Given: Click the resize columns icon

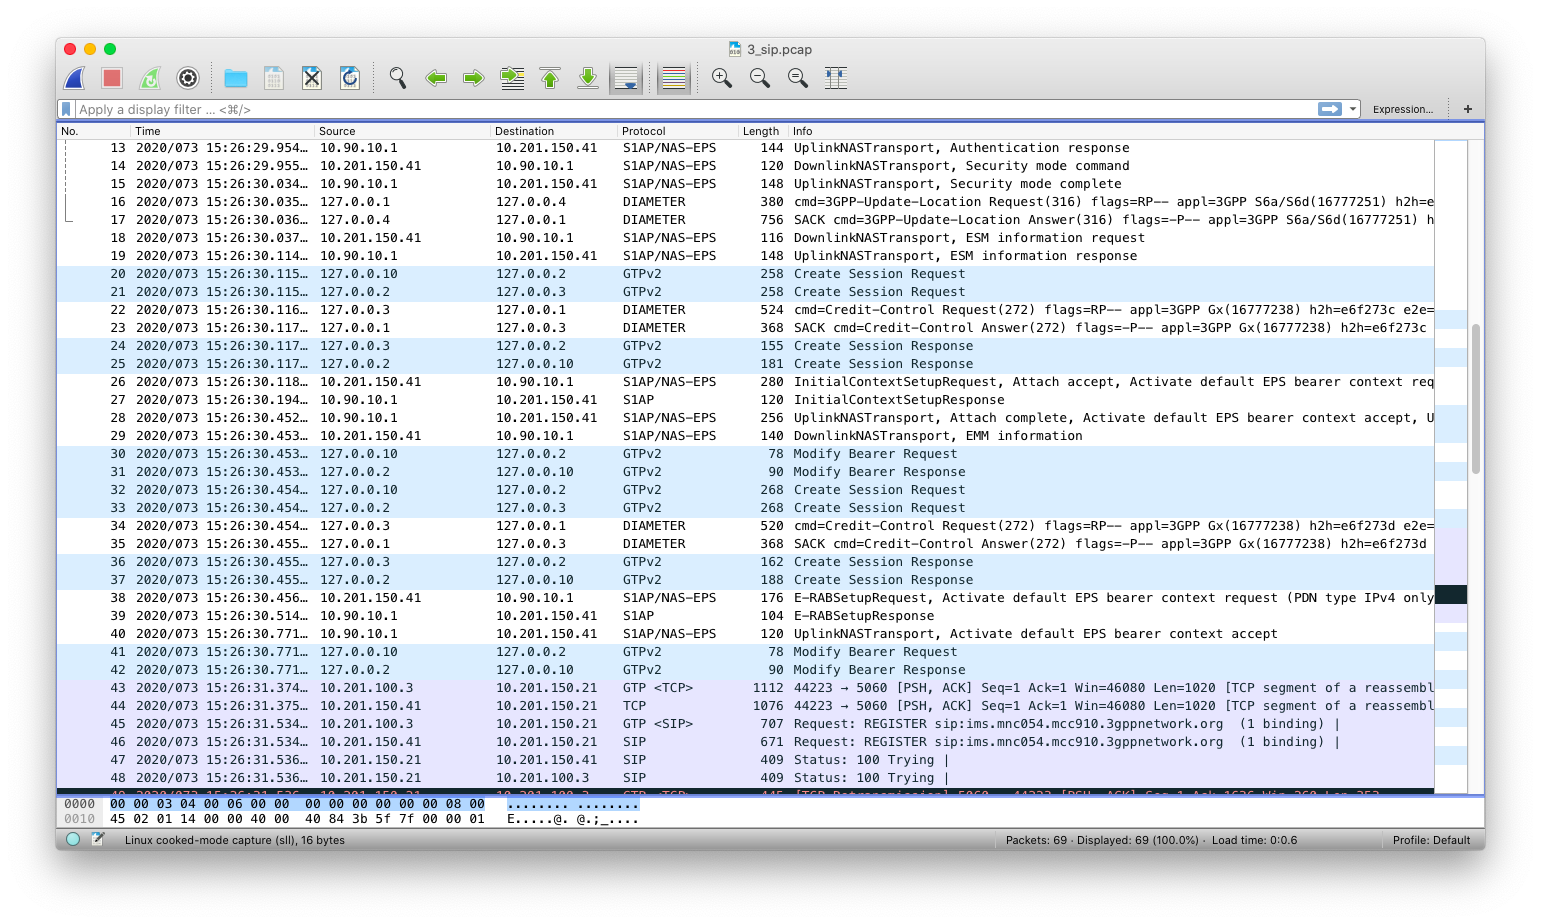Looking at the screenshot, I should [836, 78].
